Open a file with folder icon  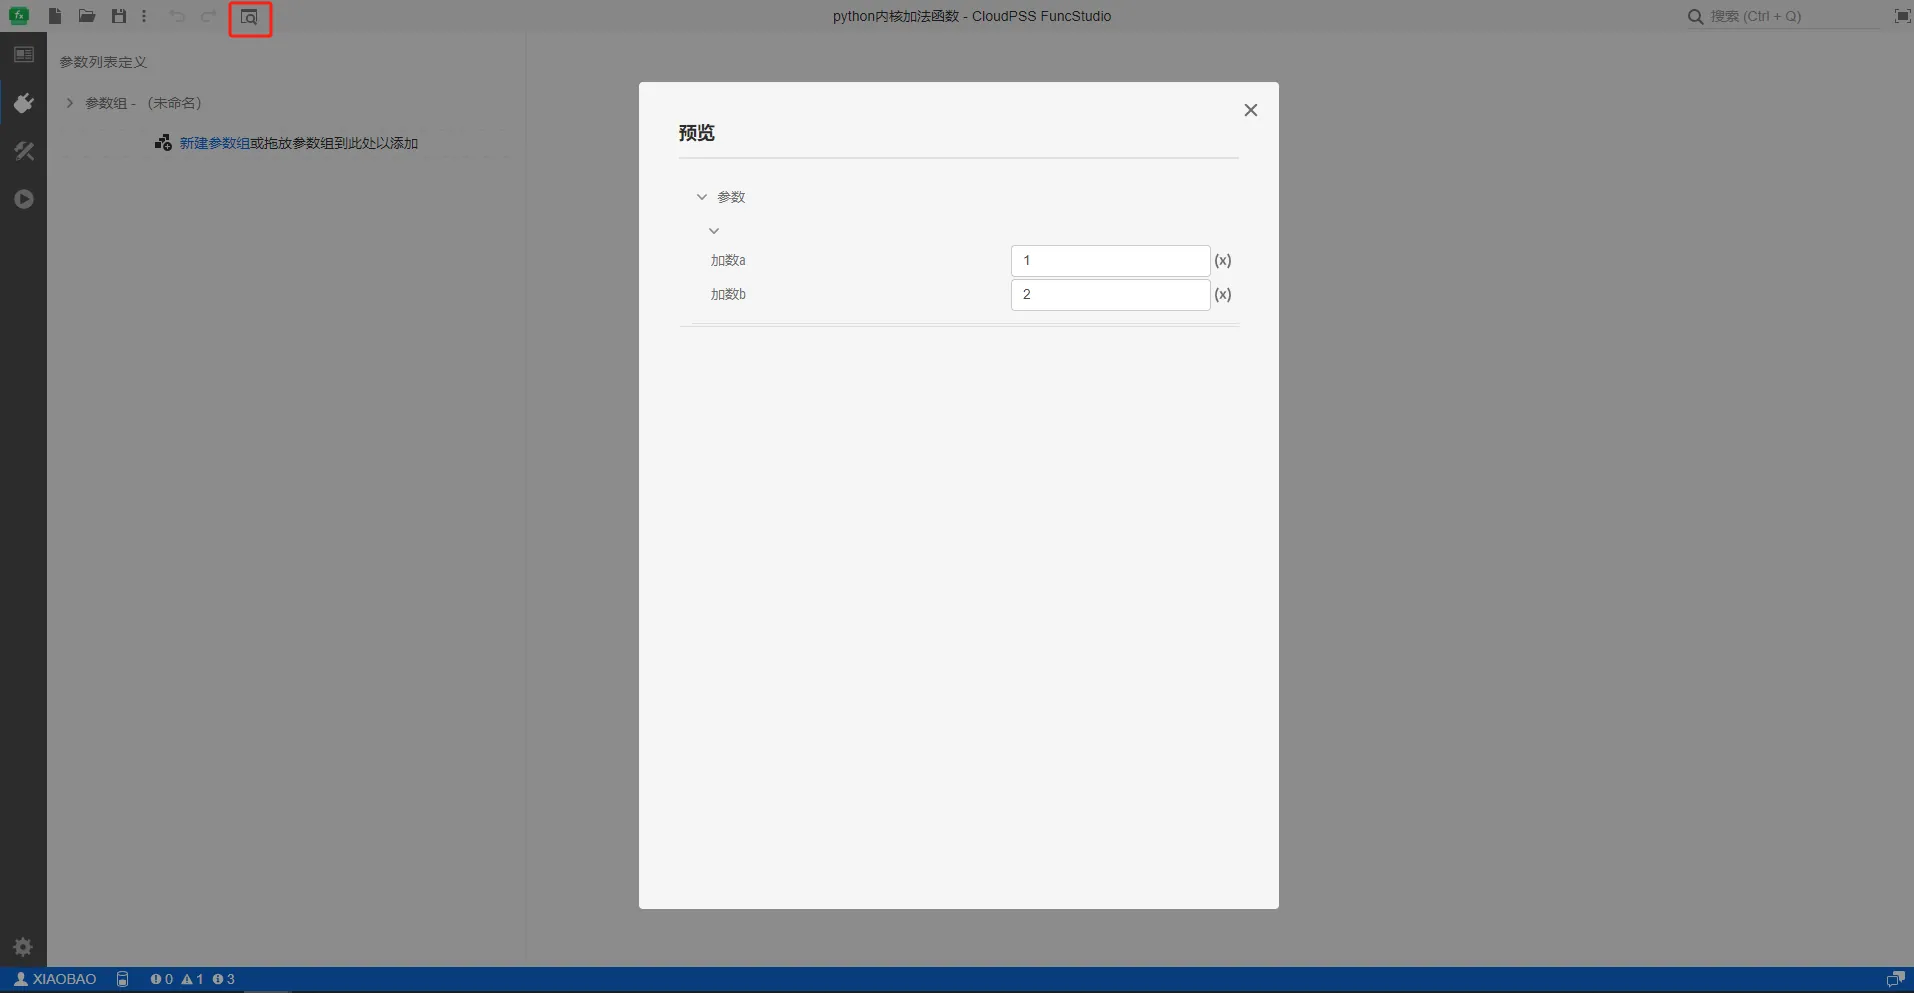click(87, 16)
